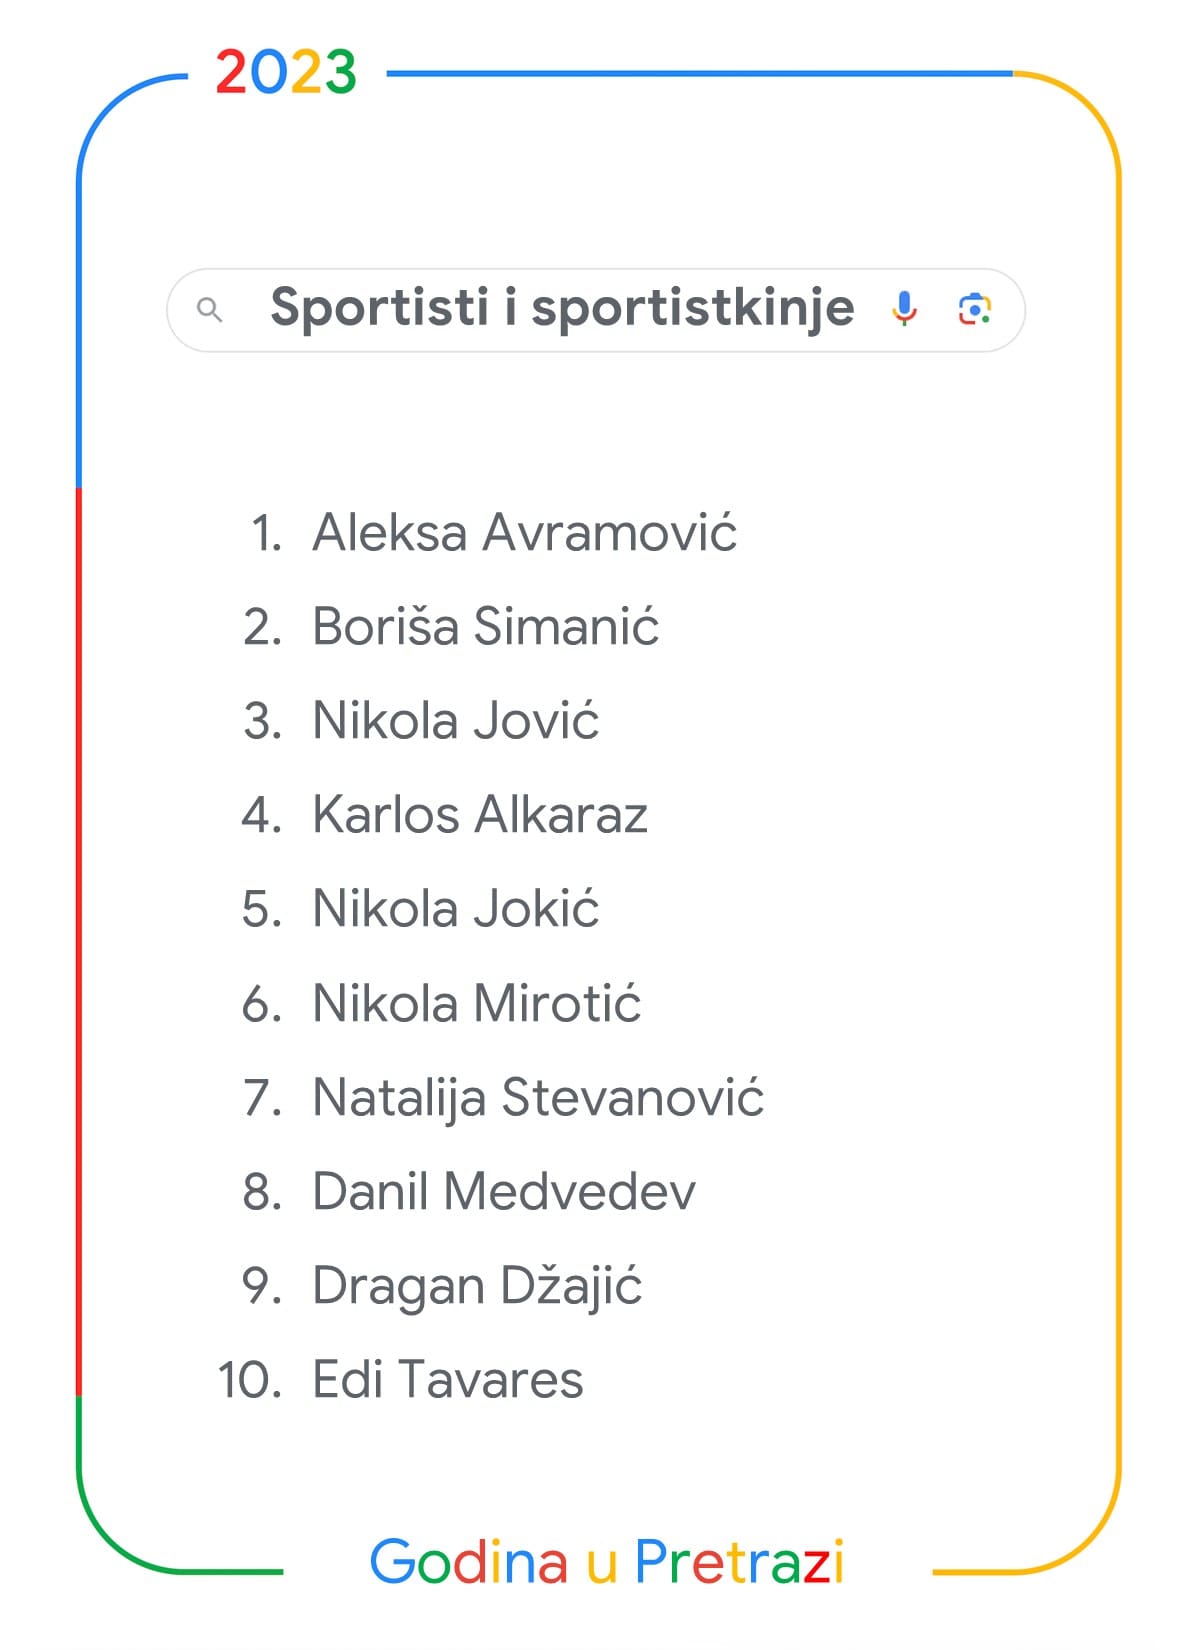Click the colorful 2023 year heading
Image resolution: width=1200 pixels, height=1650 pixels.
(286, 73)
